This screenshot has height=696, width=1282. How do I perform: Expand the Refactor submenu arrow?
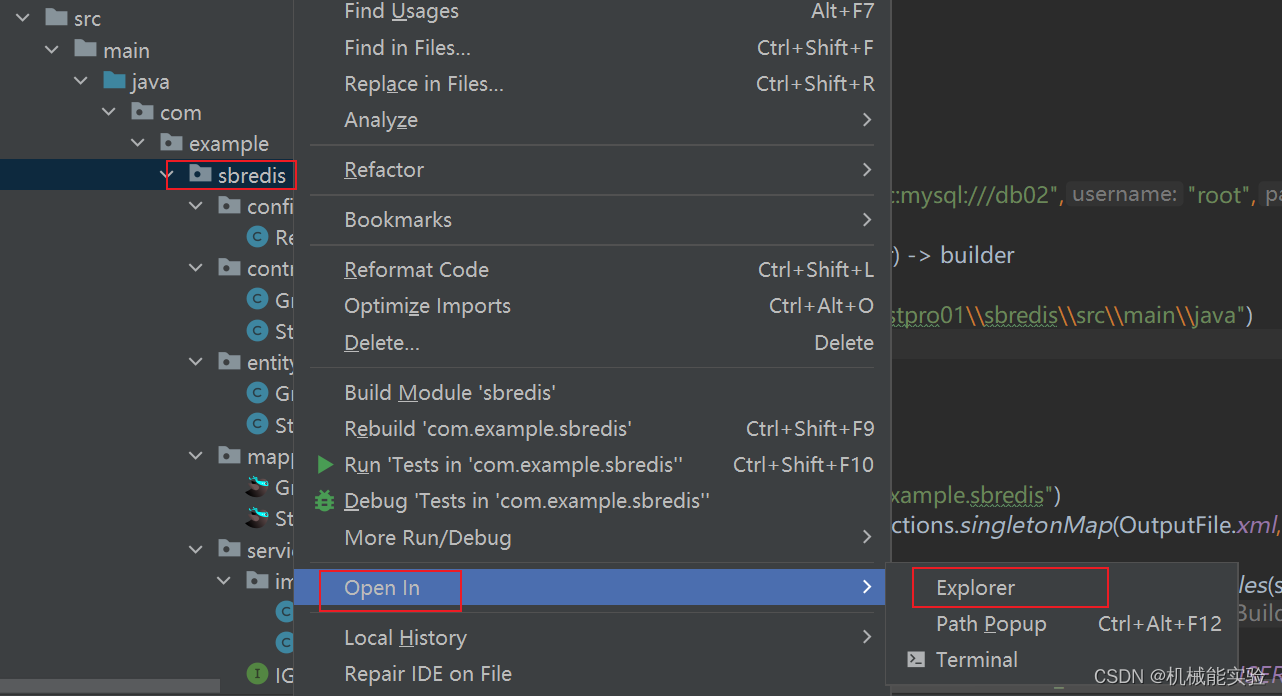(866, 170)
